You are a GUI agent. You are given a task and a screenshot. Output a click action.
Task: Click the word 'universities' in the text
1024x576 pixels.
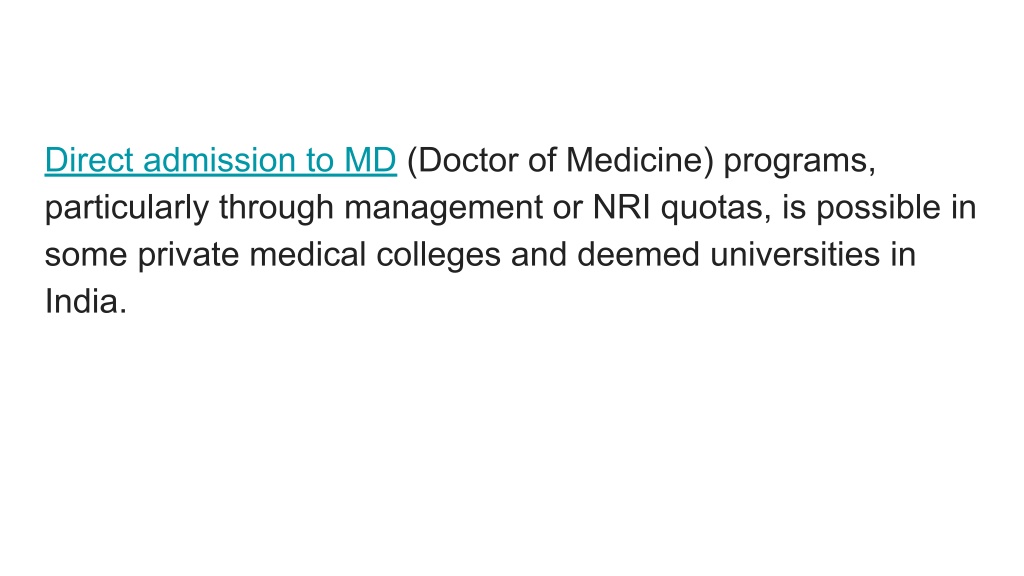pyautogui.click(x=795, y=255)
